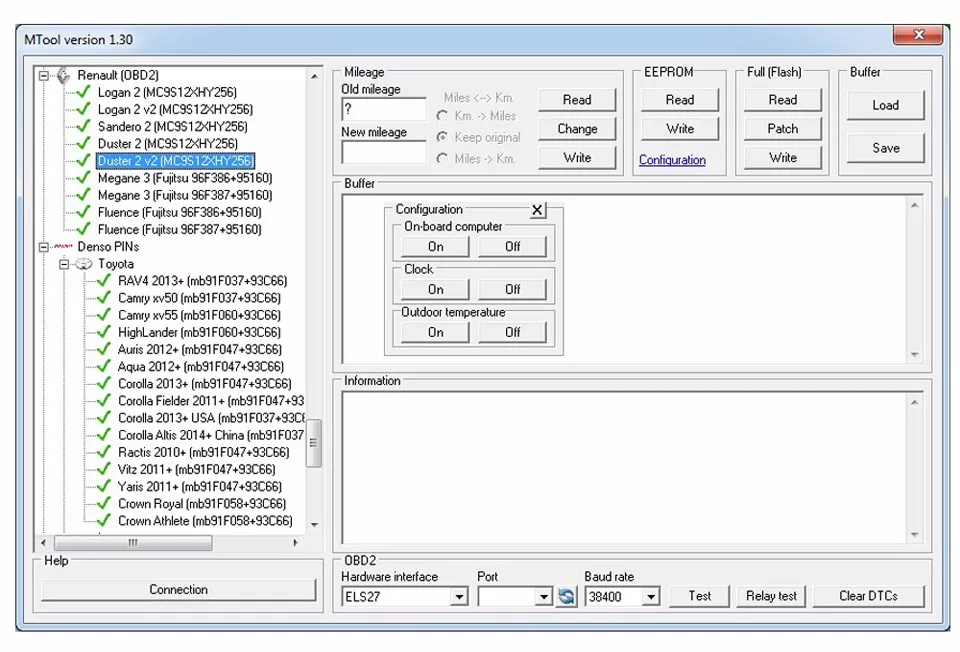The image size is (960, 652).
Task: Click green checkmark beside Camry xv50
Action: click(x=103, y=298)
